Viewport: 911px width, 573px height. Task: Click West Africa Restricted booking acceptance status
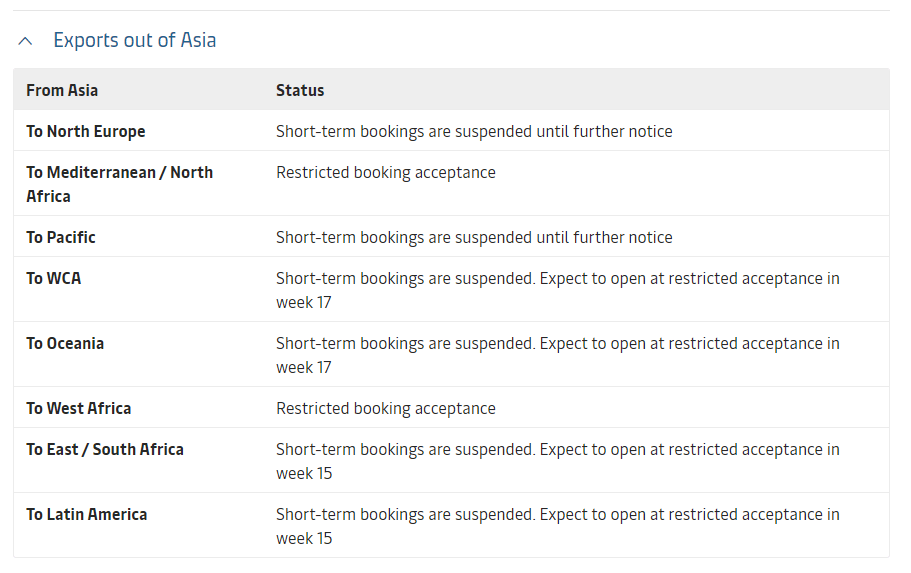click(x=386, y=409)
